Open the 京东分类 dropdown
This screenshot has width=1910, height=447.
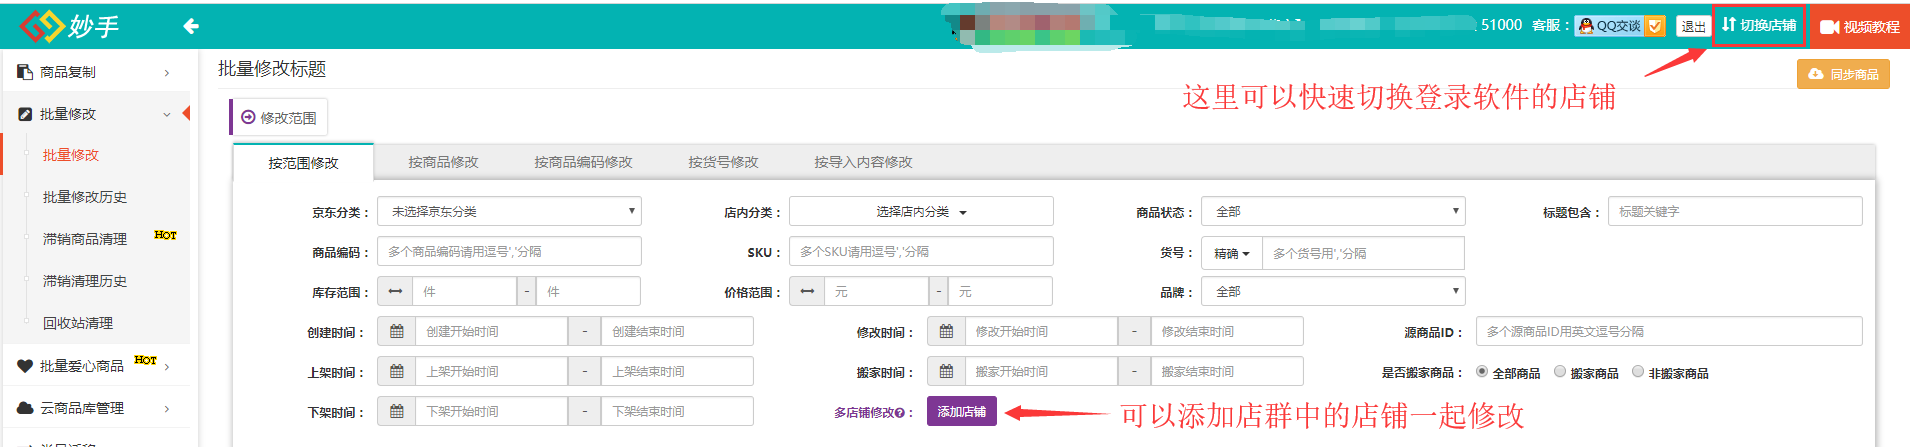(509, 212)
